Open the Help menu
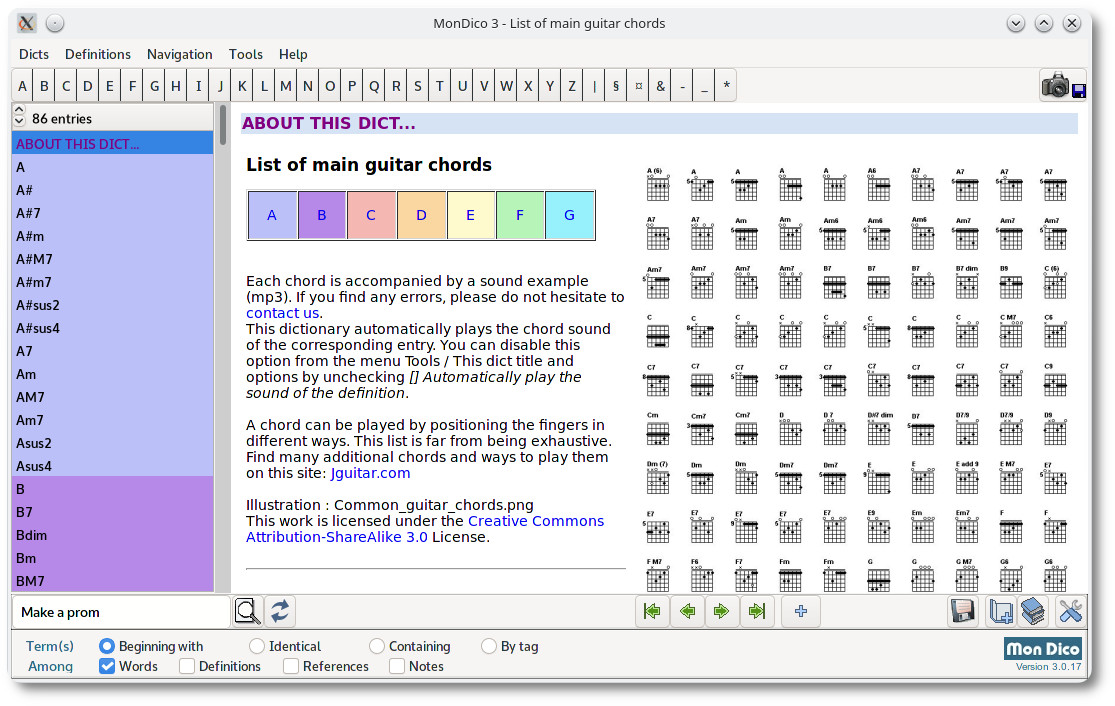 pyautogui.click(x=293, y=54)
